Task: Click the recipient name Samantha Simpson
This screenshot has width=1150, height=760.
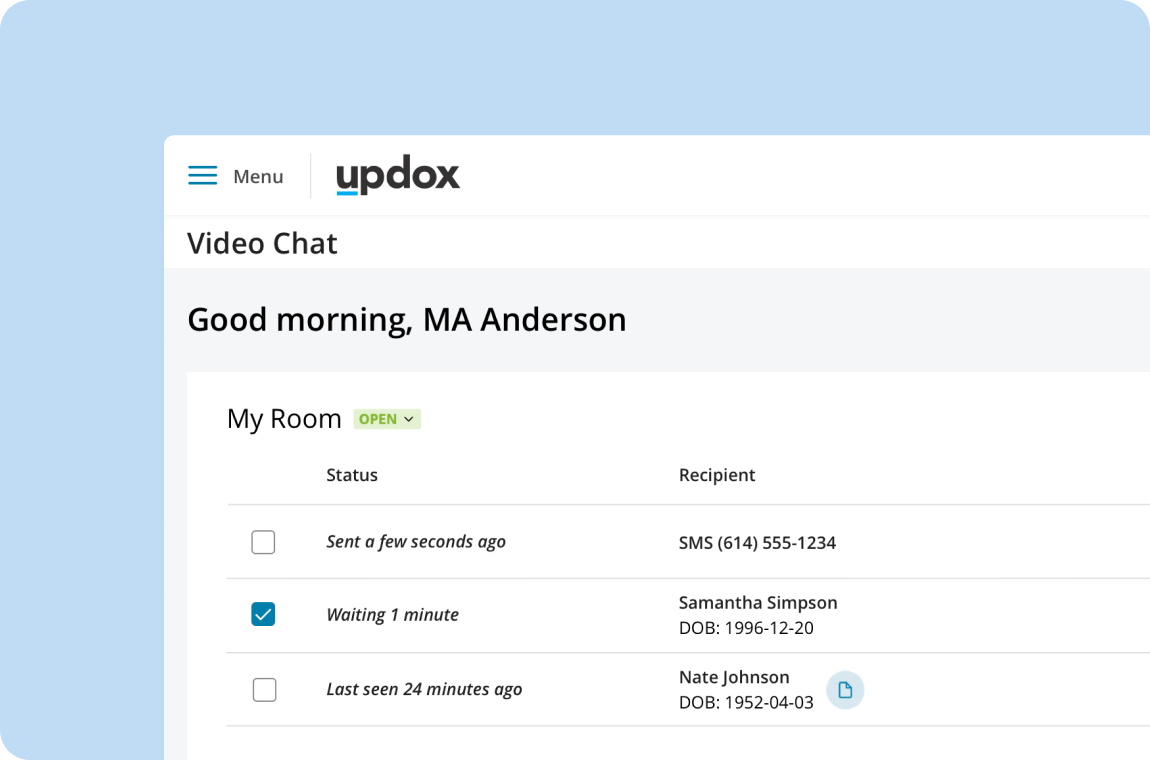Action: [x=758, y=603]
